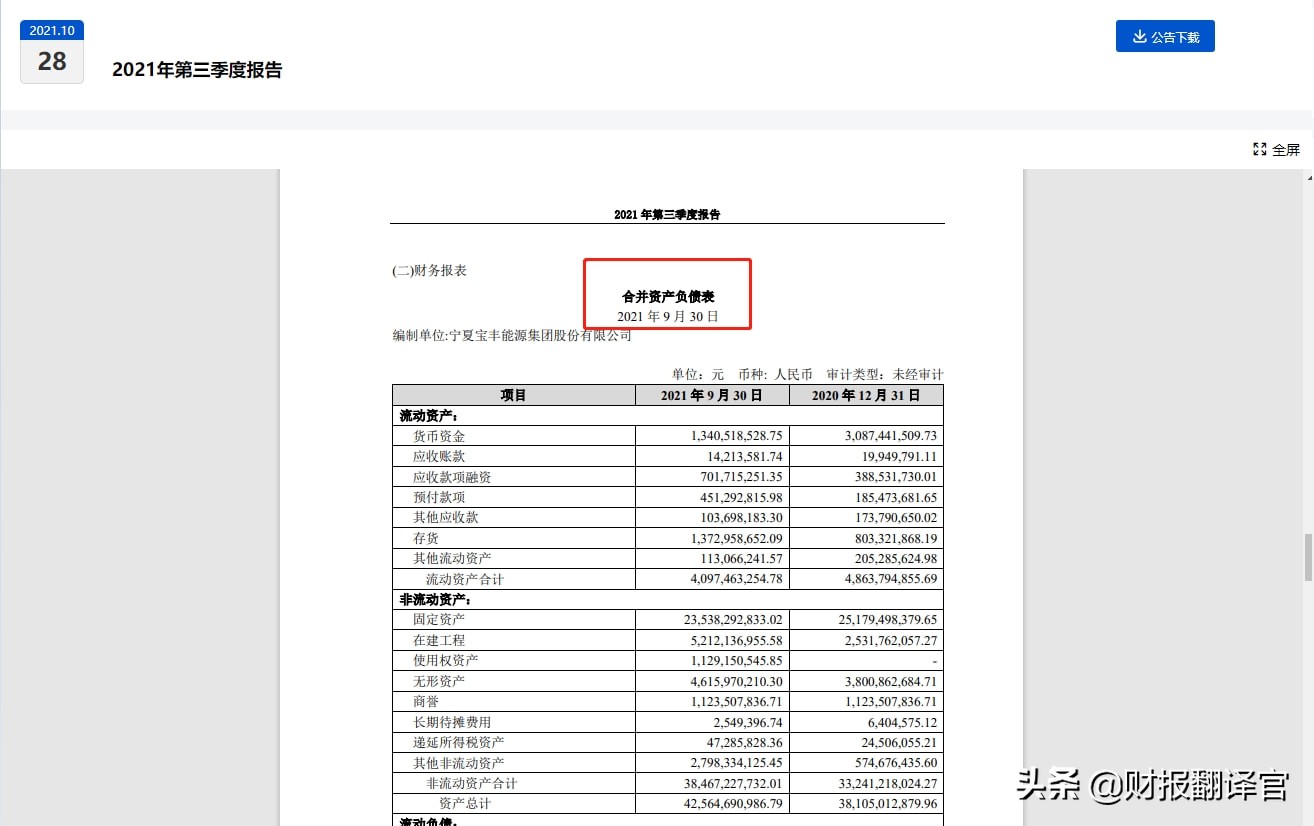Select the value 3,087,441,509.73
The image size is (1314, 826).
(890, 436)
